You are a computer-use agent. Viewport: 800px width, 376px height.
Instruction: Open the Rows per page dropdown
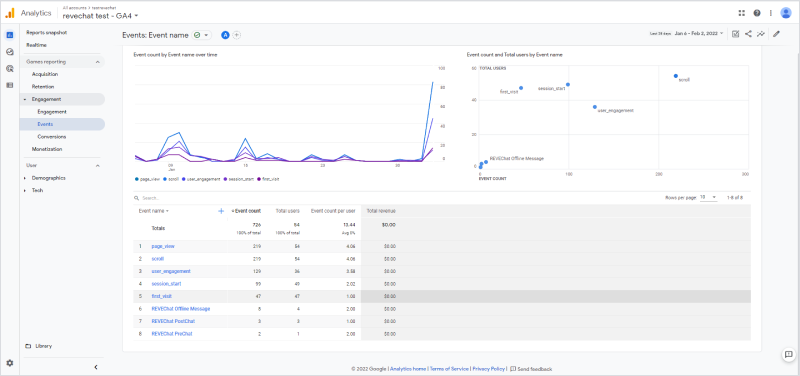(708, 197)
